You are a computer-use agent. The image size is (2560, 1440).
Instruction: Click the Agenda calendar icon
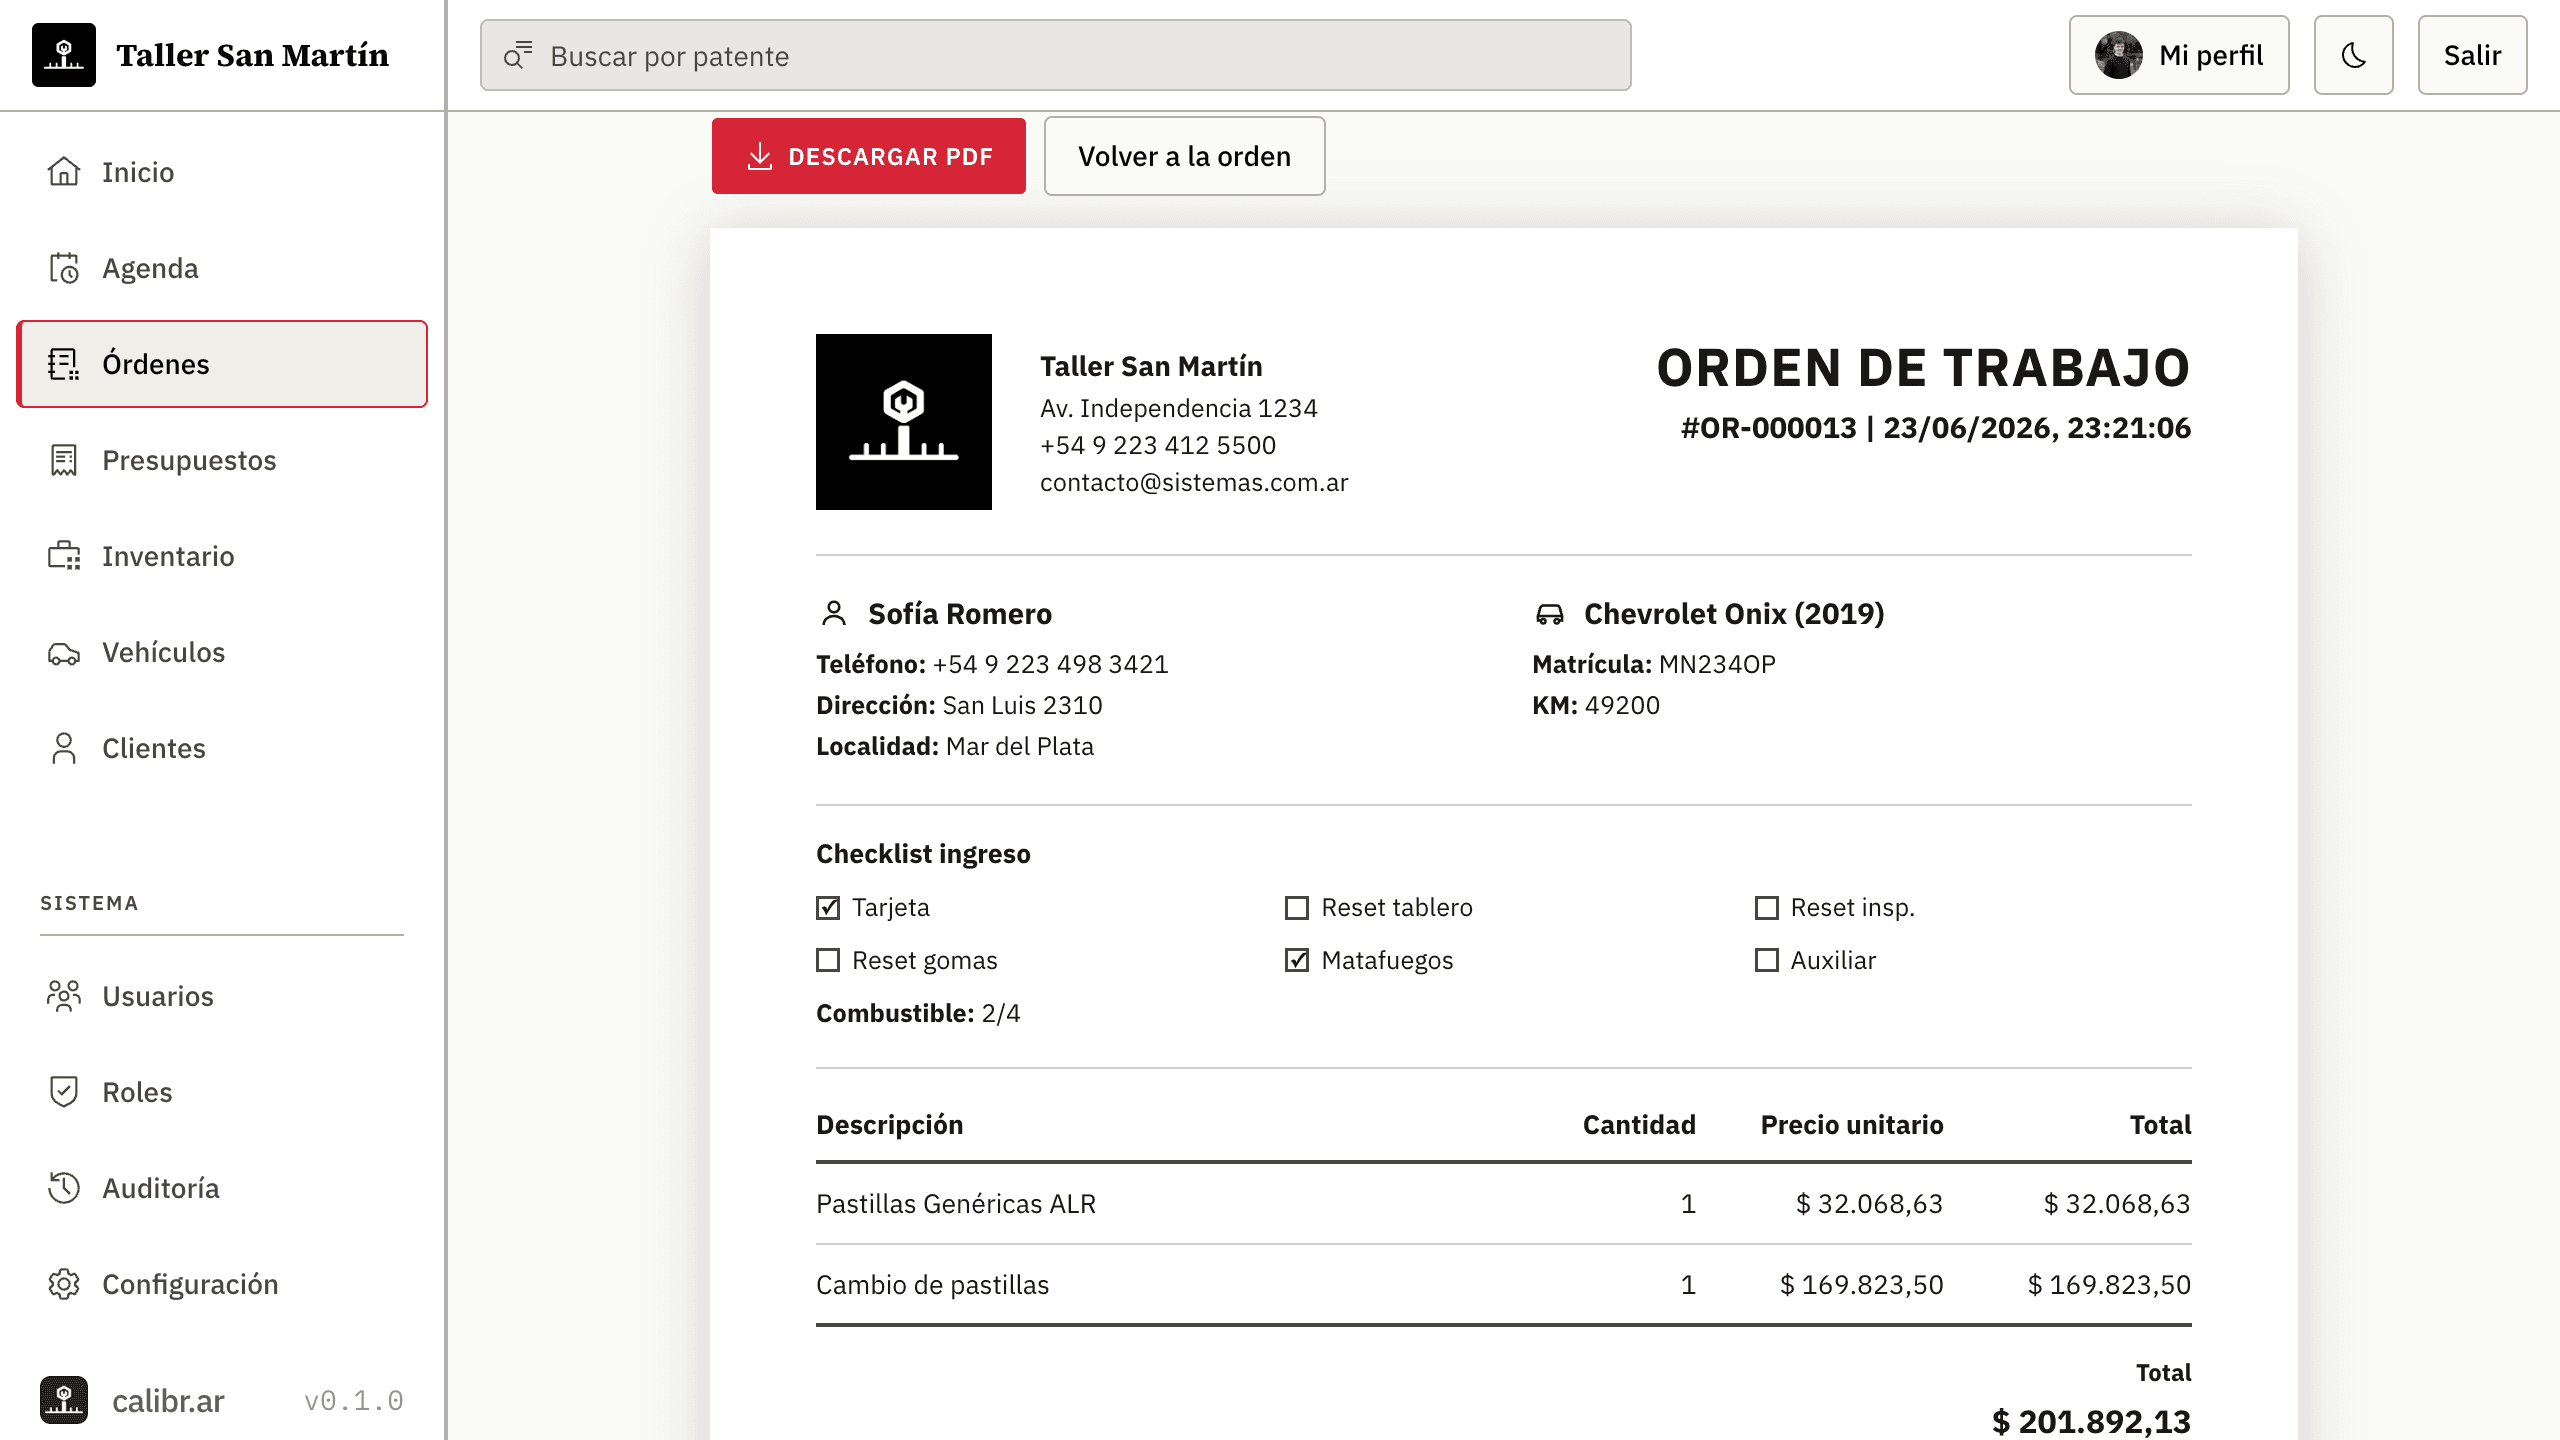(x=64, y=268)
